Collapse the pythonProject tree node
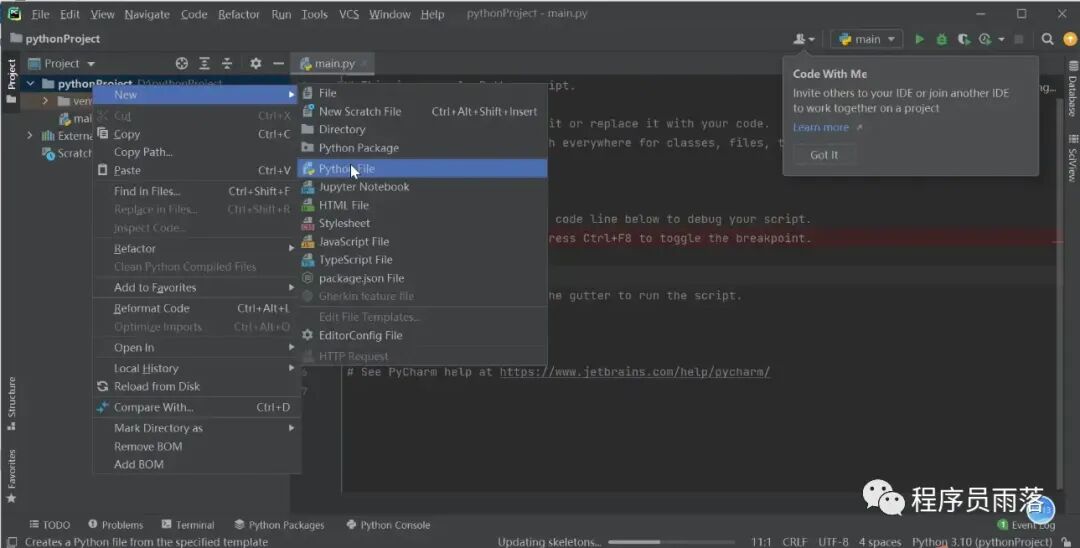This screenshot has width=1080, height=548. pyautogui.click(x=30, y=84)
